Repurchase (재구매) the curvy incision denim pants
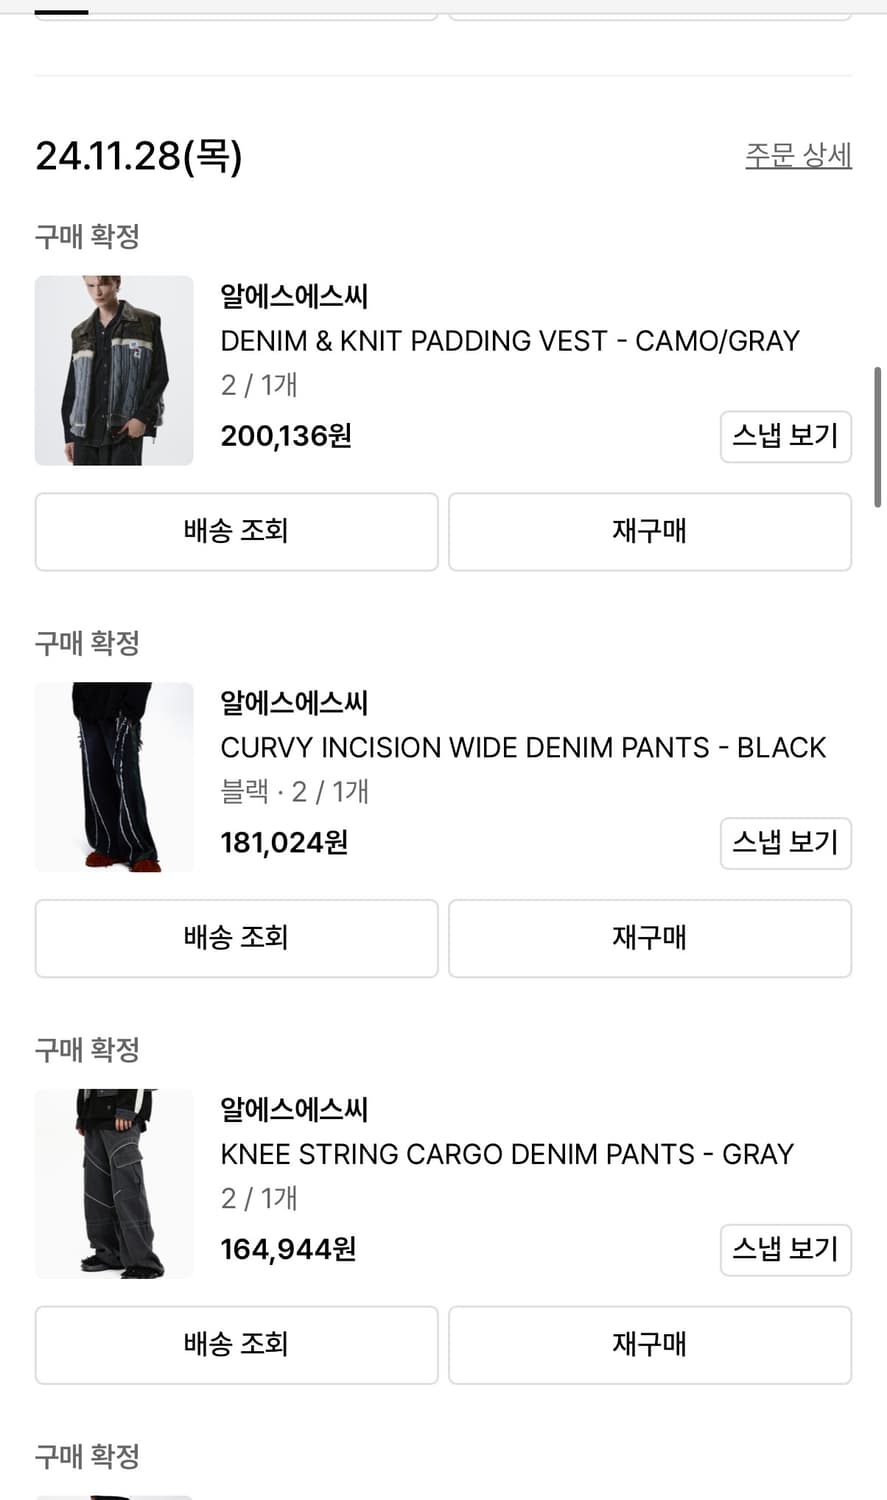This screenshot has width=887, height=1500. tap(649, 938)
